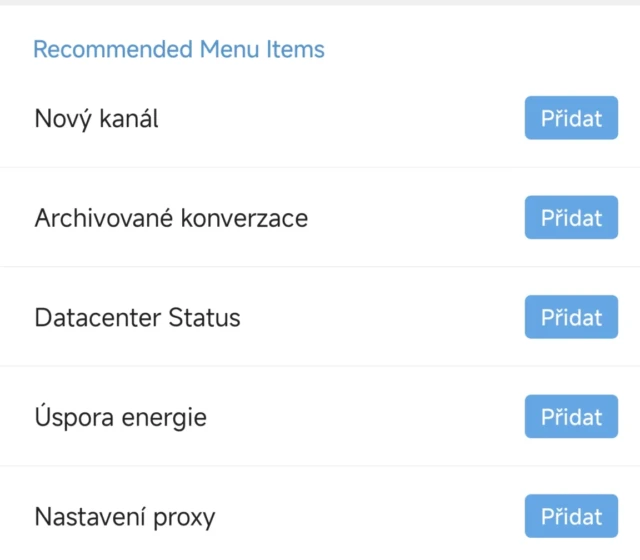Click the Archivované konverzace text

pos(171,217)
